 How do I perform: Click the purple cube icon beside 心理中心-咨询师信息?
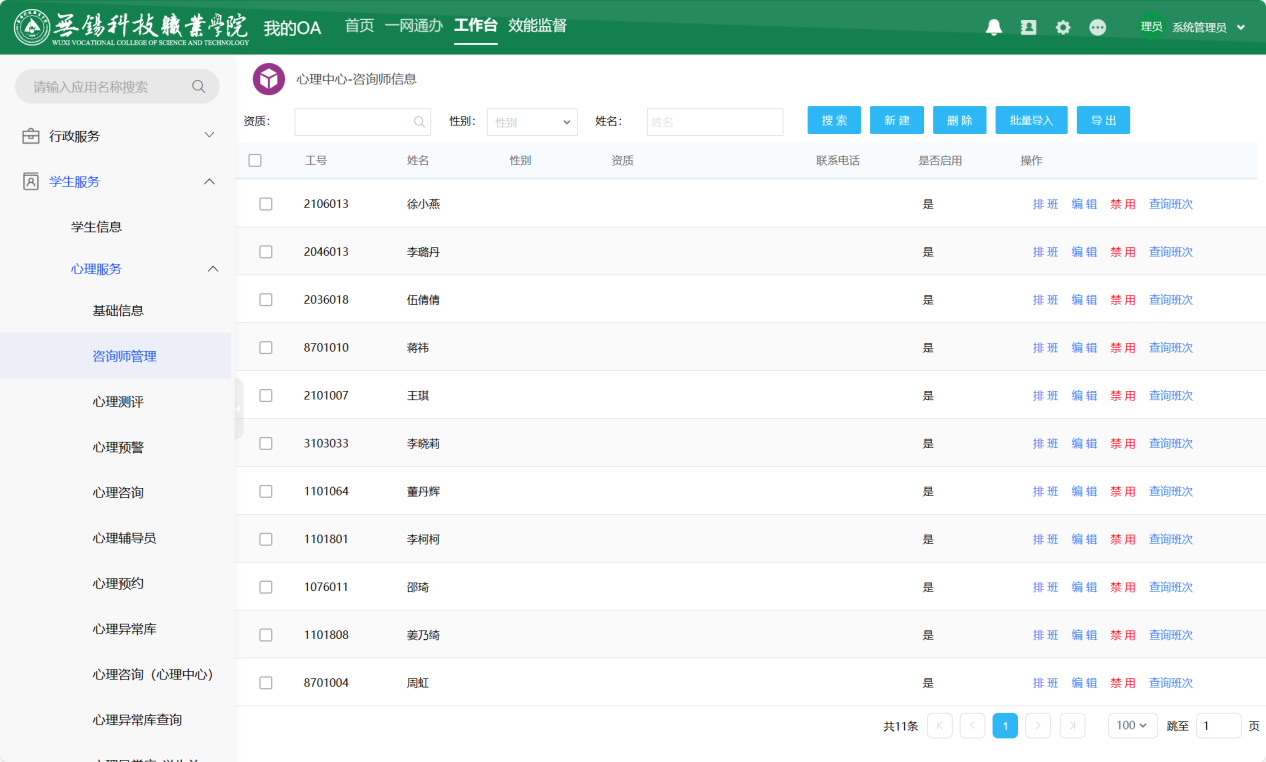click(x=269, y=79)
